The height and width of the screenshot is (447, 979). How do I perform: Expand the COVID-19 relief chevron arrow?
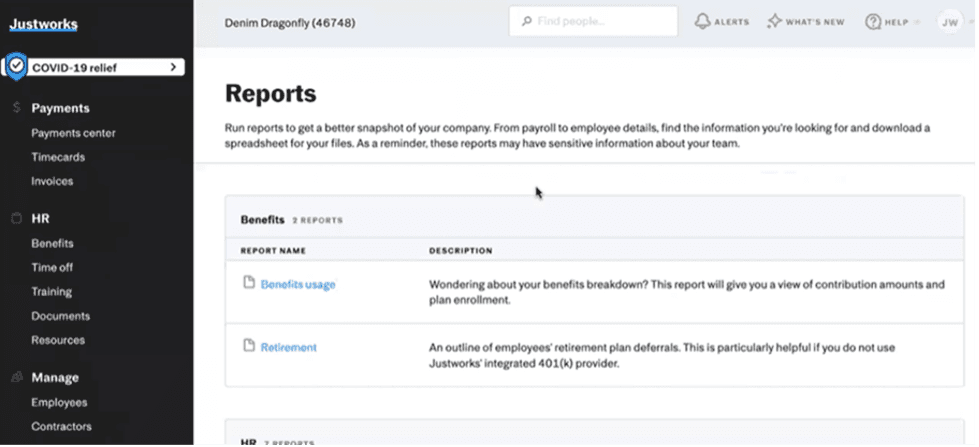(x=173, y=67)
